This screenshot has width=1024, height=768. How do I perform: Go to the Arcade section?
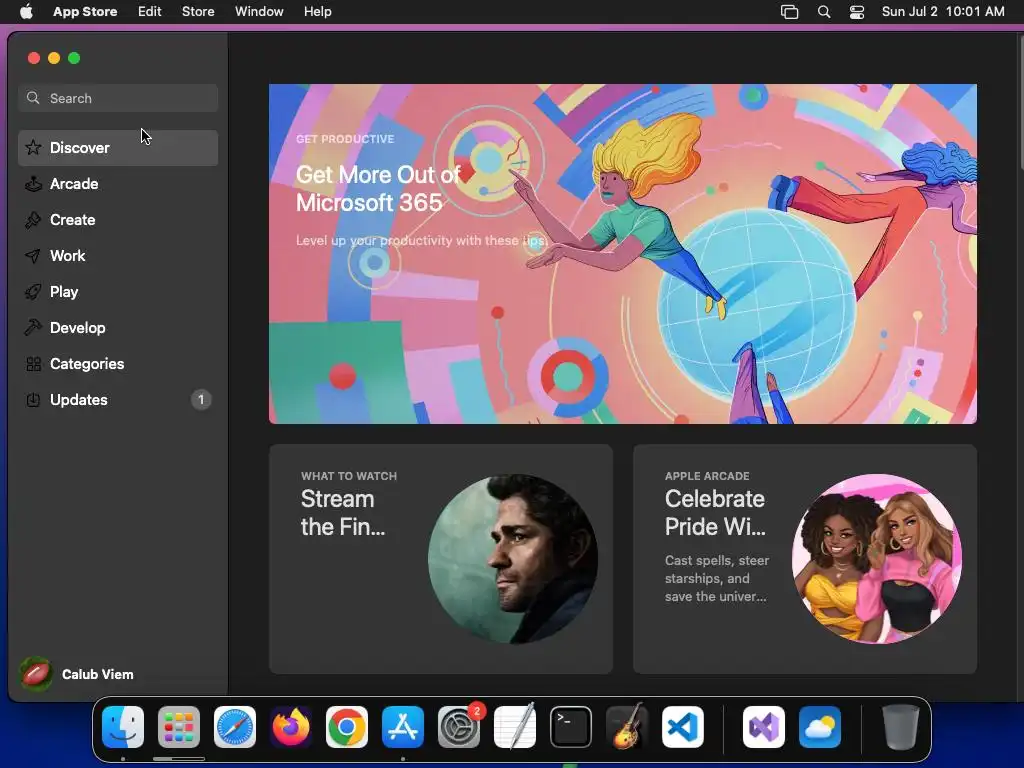[118, 184]
